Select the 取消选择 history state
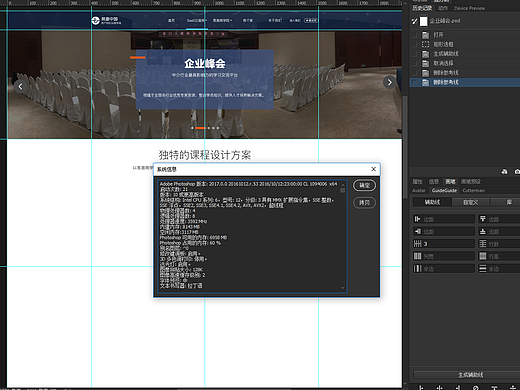 [443, 63]
